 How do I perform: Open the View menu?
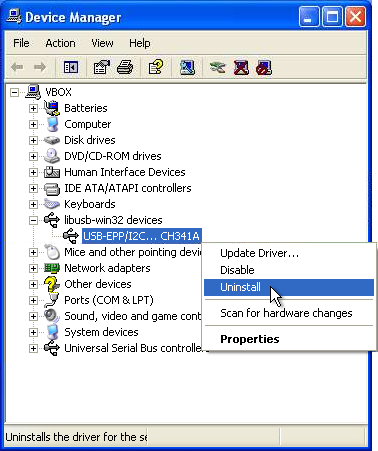pyautogui.click(x=102, y=43)
